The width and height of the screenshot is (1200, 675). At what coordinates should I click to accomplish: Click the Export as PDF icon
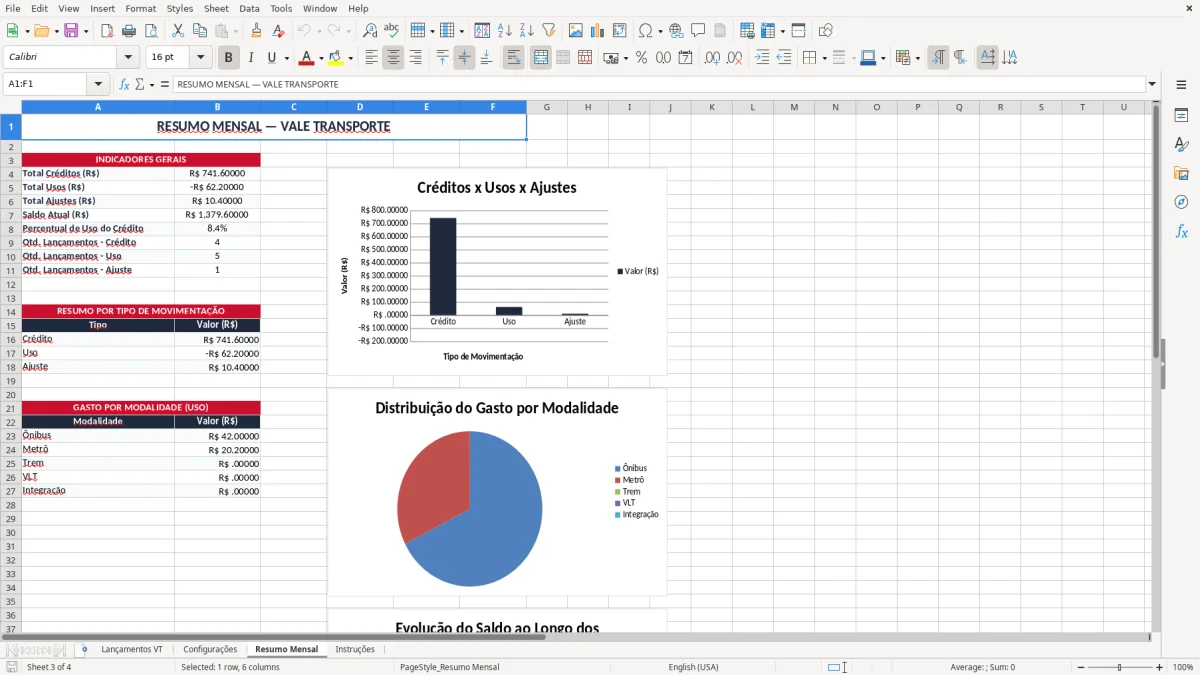[x=107, y=31]
